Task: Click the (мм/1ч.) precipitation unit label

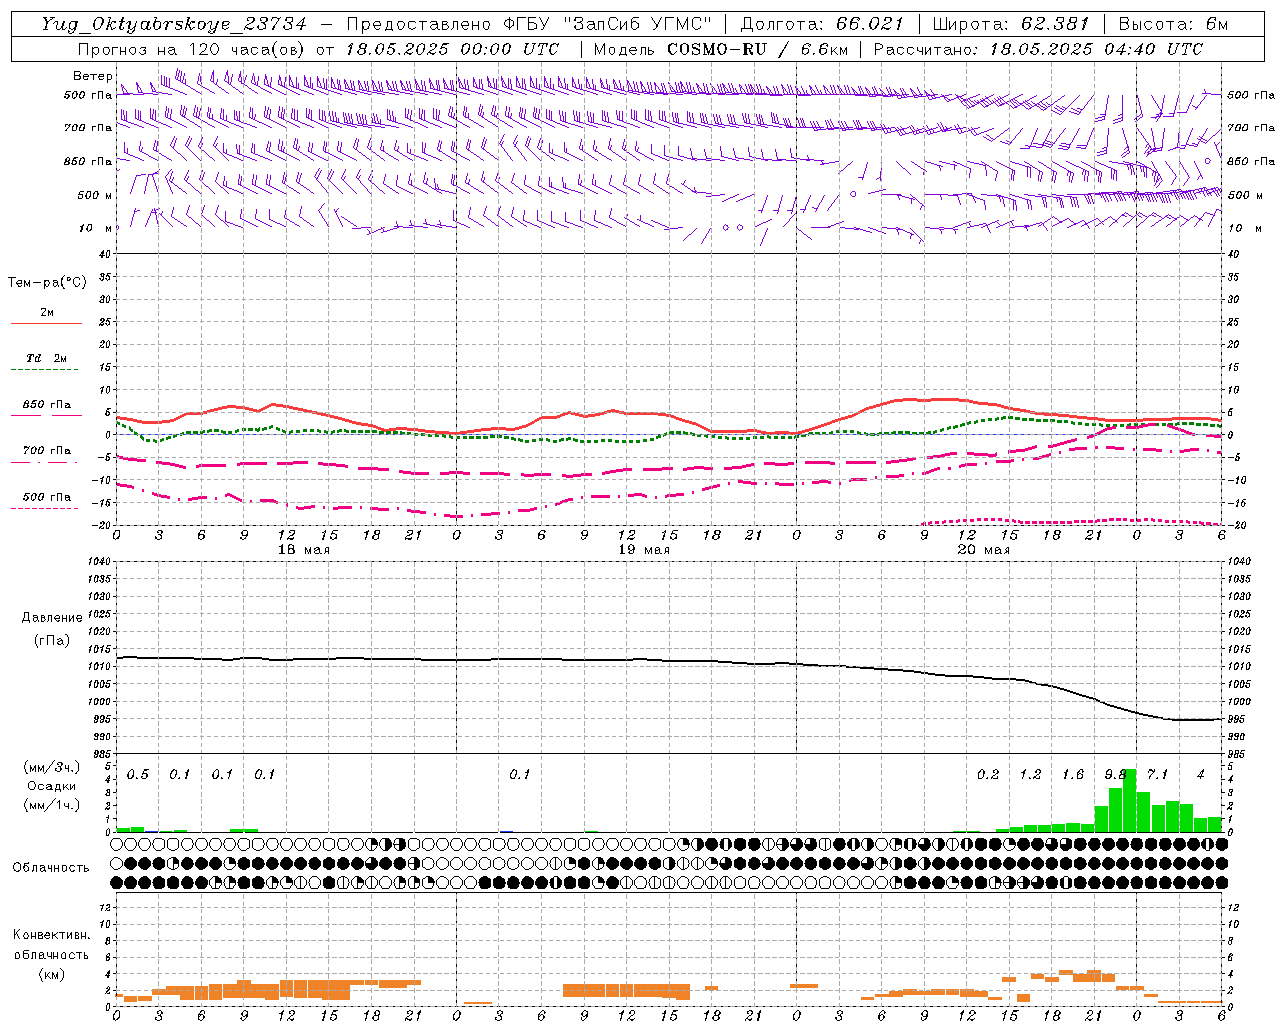Action: pos(50,805)
